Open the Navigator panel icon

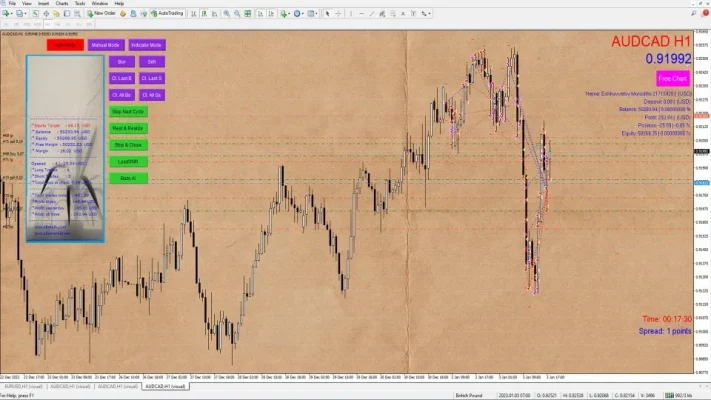click(56, 14)
